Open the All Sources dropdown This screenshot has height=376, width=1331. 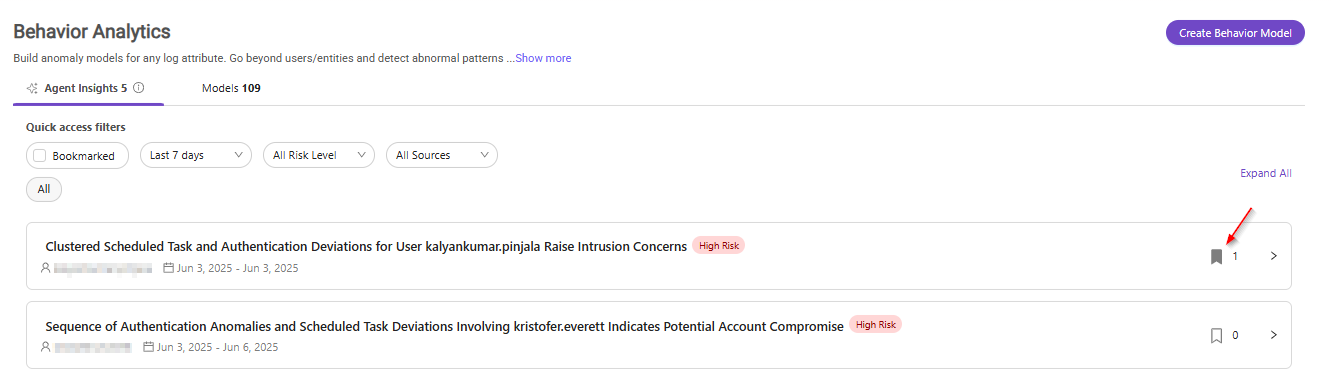click(442, 155)
